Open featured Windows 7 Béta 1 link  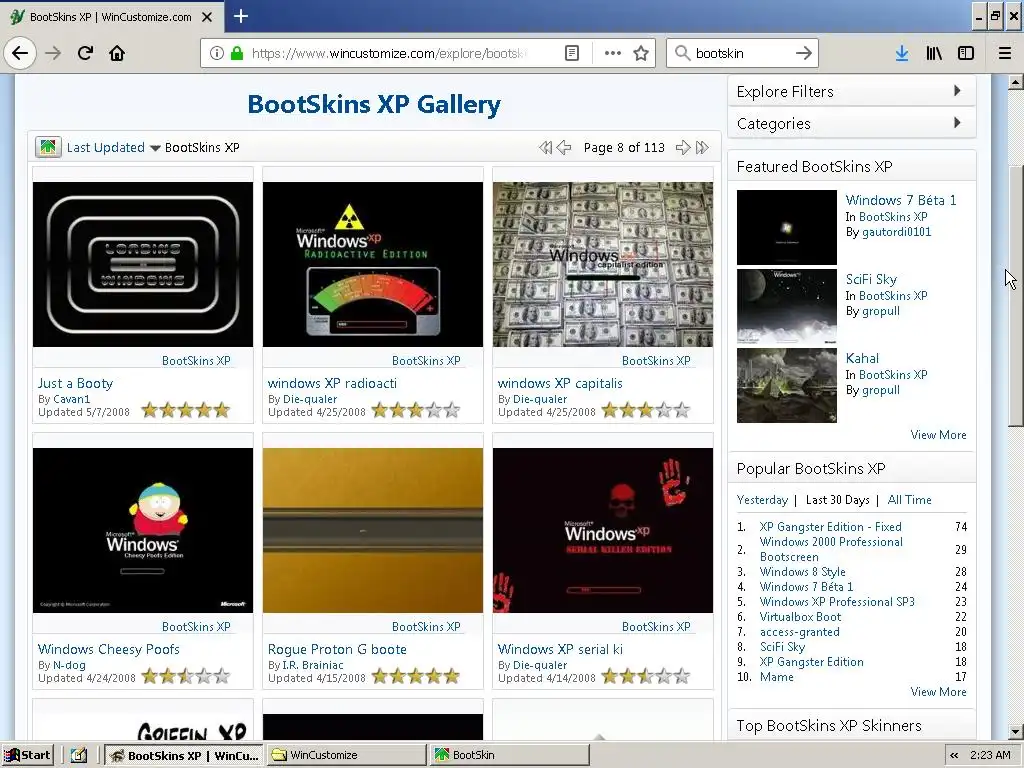(901, 200)
